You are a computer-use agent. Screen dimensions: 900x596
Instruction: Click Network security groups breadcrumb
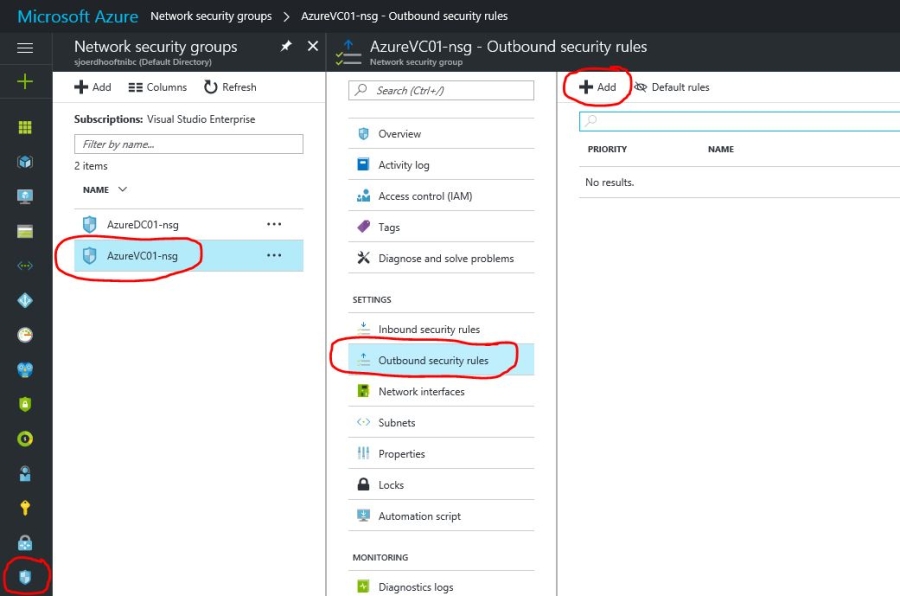(211, 16)
